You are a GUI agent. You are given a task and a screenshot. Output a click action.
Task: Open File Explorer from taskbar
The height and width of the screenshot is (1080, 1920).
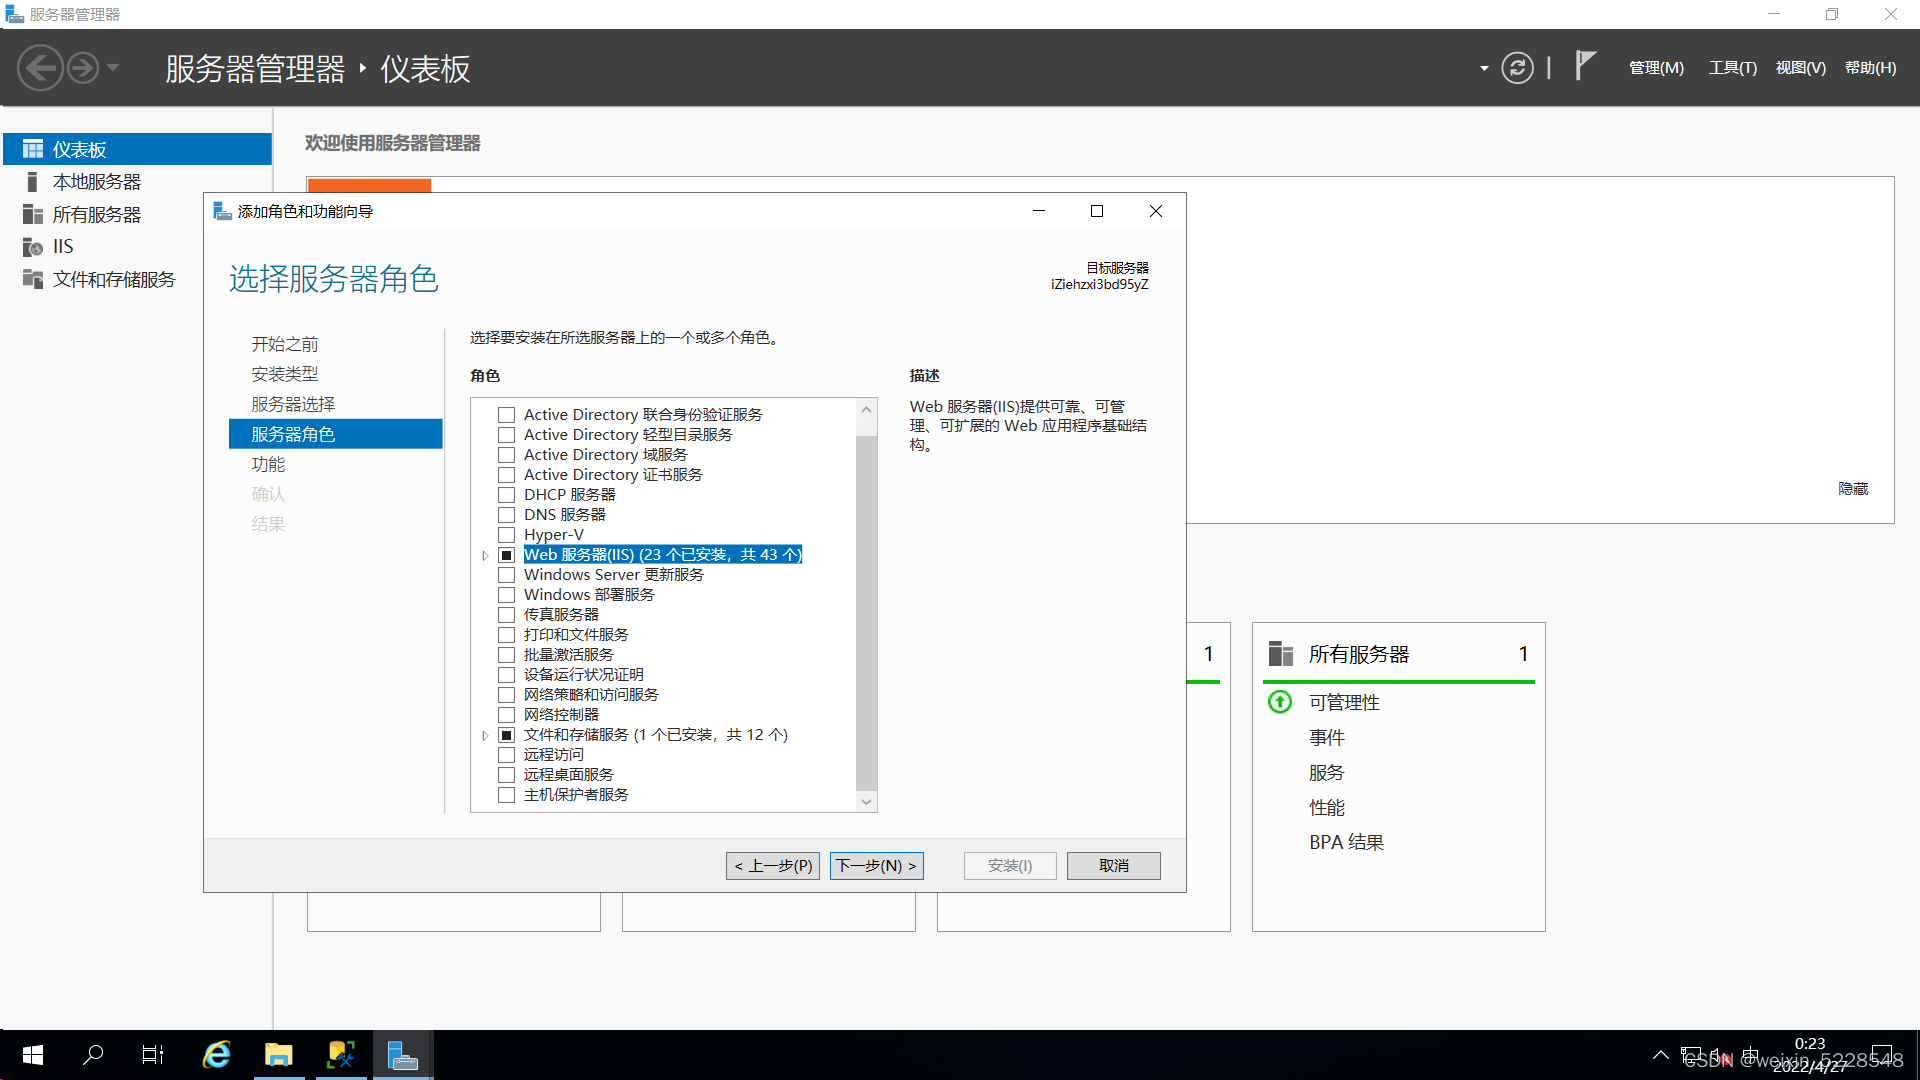[x=278, y=1054]
